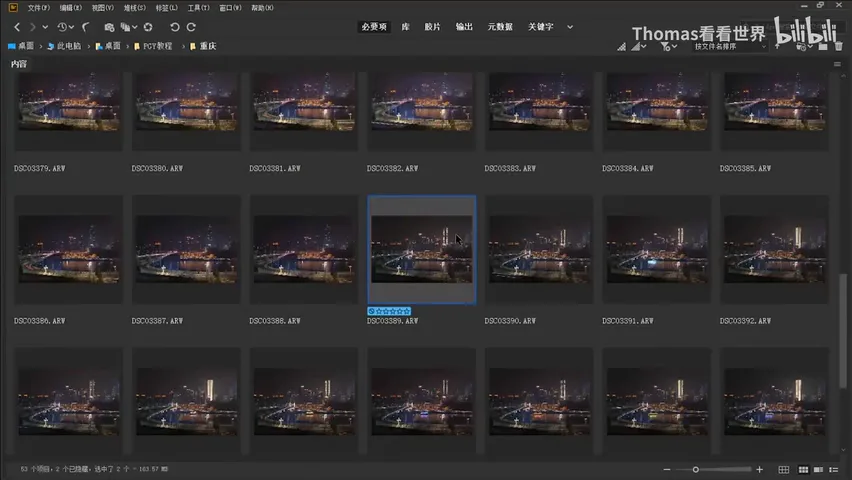Click the star rating under DSC03389.ARW
The image size is (852, 480).
[x=389, y=311]
